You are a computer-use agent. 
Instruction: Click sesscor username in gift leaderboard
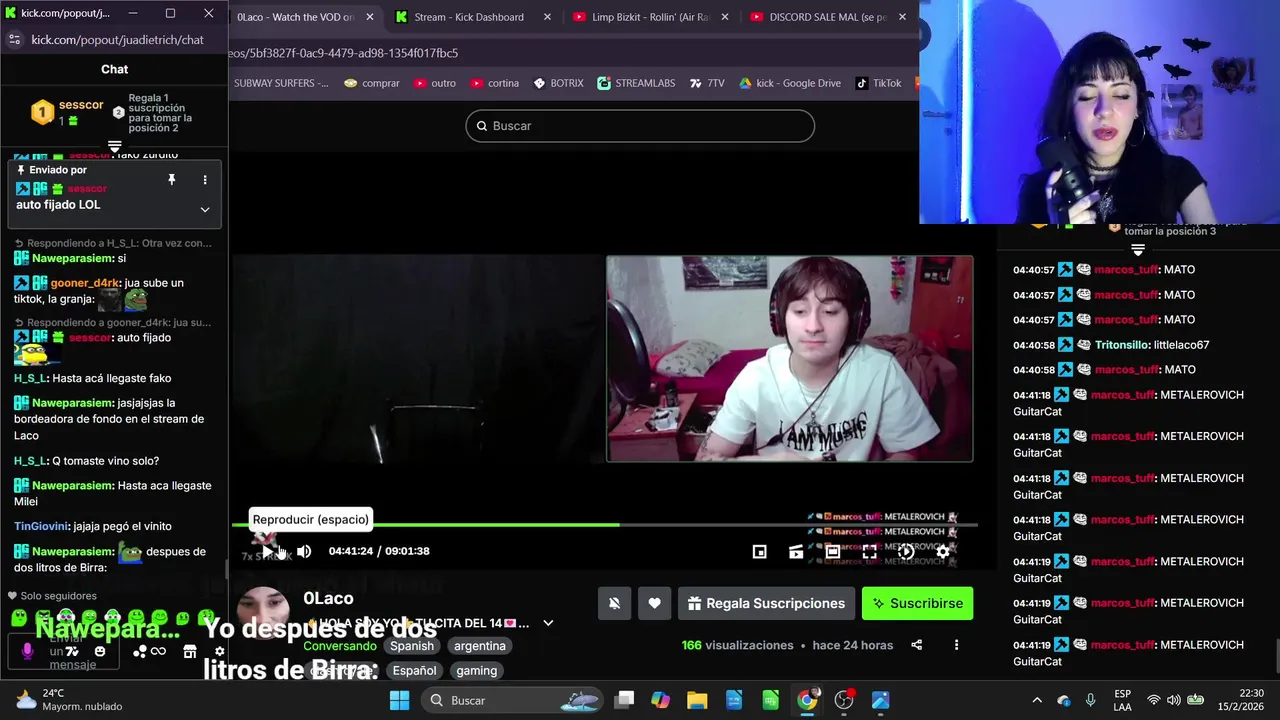coord(81,105)
